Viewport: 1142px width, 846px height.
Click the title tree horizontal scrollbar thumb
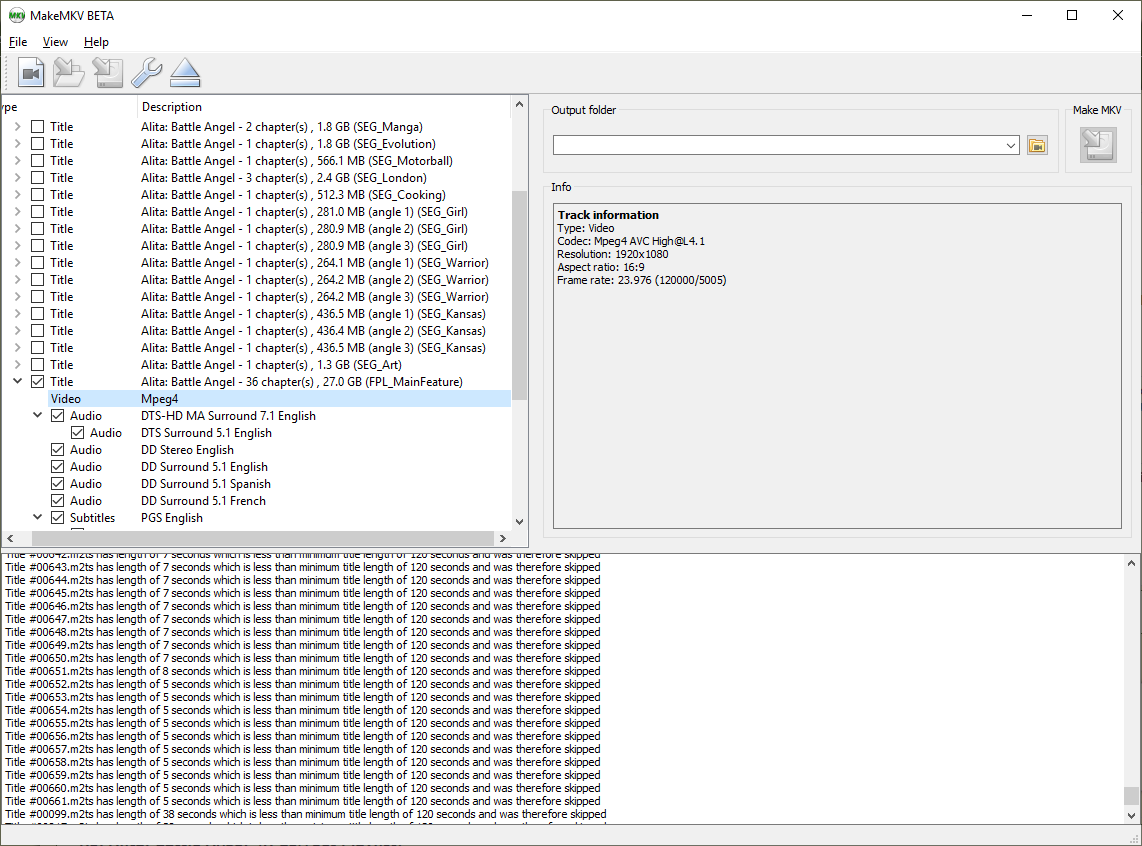[x=262, y=538]
